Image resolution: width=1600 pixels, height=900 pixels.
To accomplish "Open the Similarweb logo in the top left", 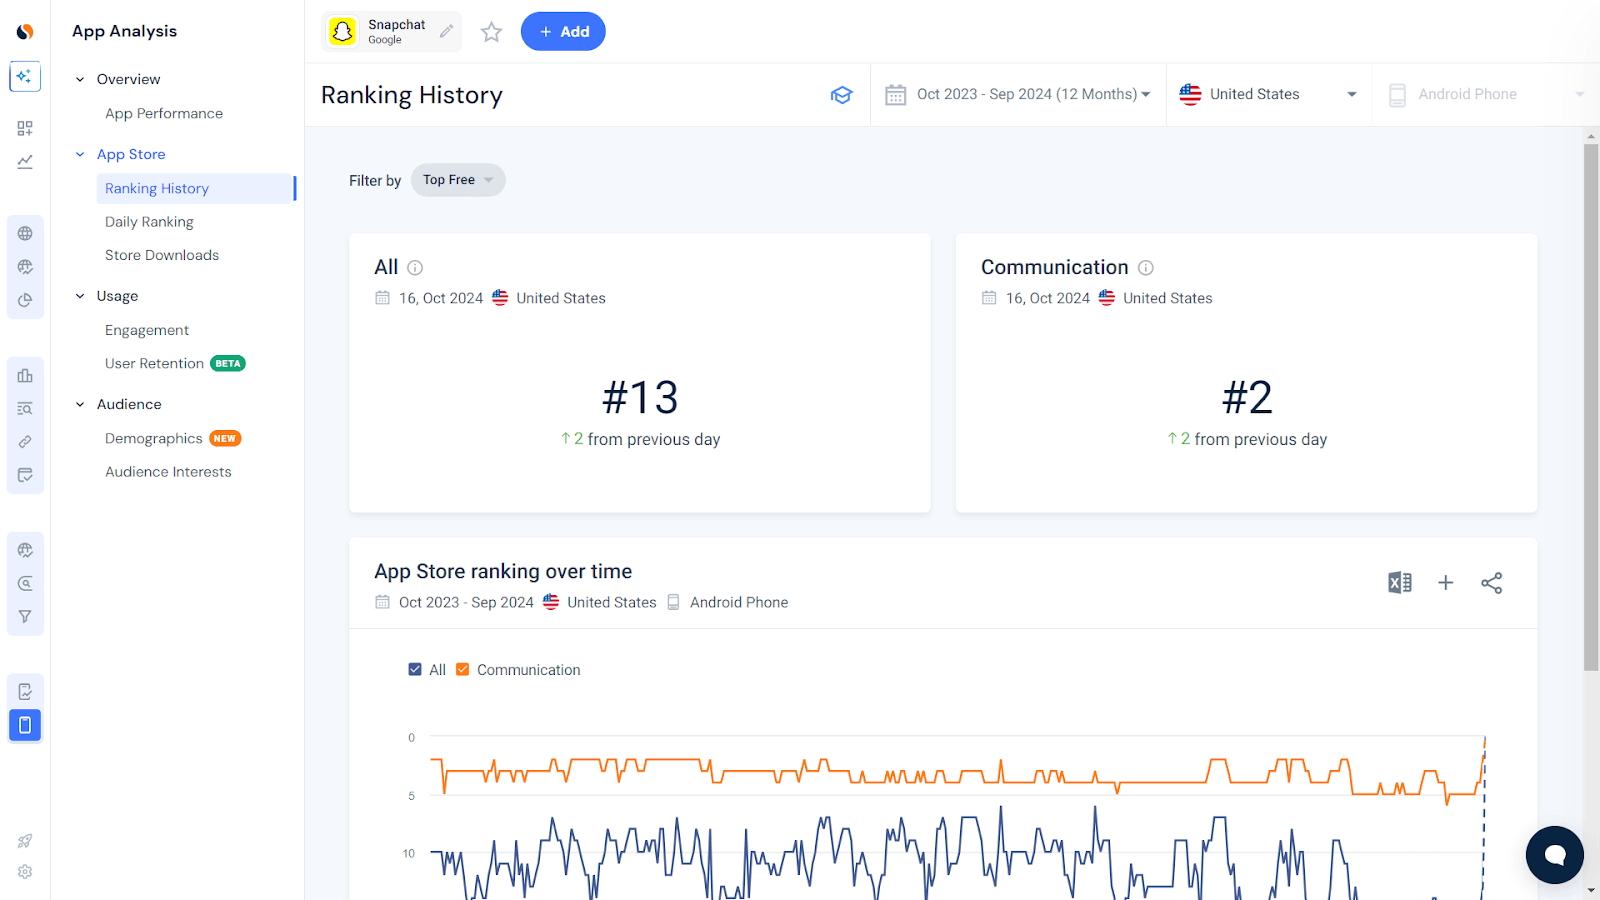I will (24, 30).
